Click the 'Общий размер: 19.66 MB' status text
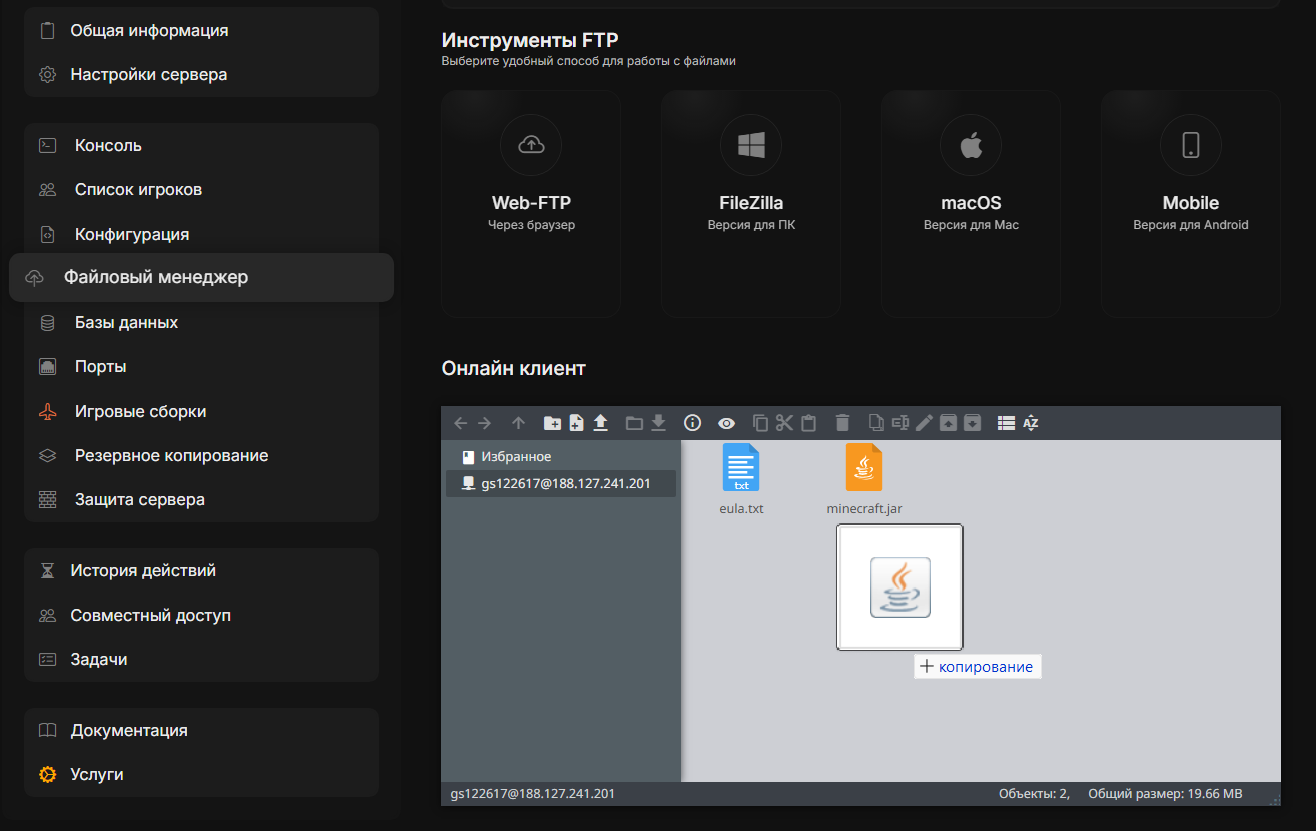Image resolution: width=1316 pixels, height=831 pixels. click(x=1165, y=793)
